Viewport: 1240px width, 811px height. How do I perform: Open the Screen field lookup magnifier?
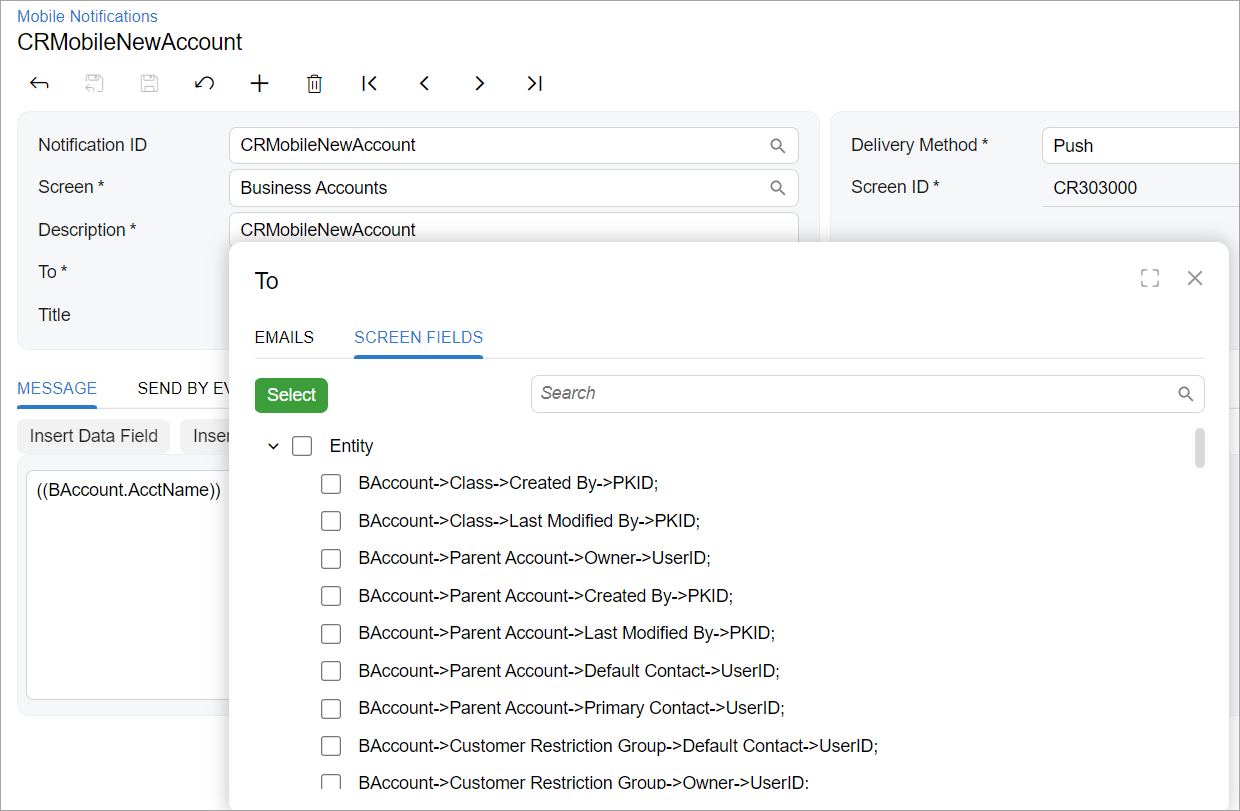pyautogui.click(x=777, y=188)
